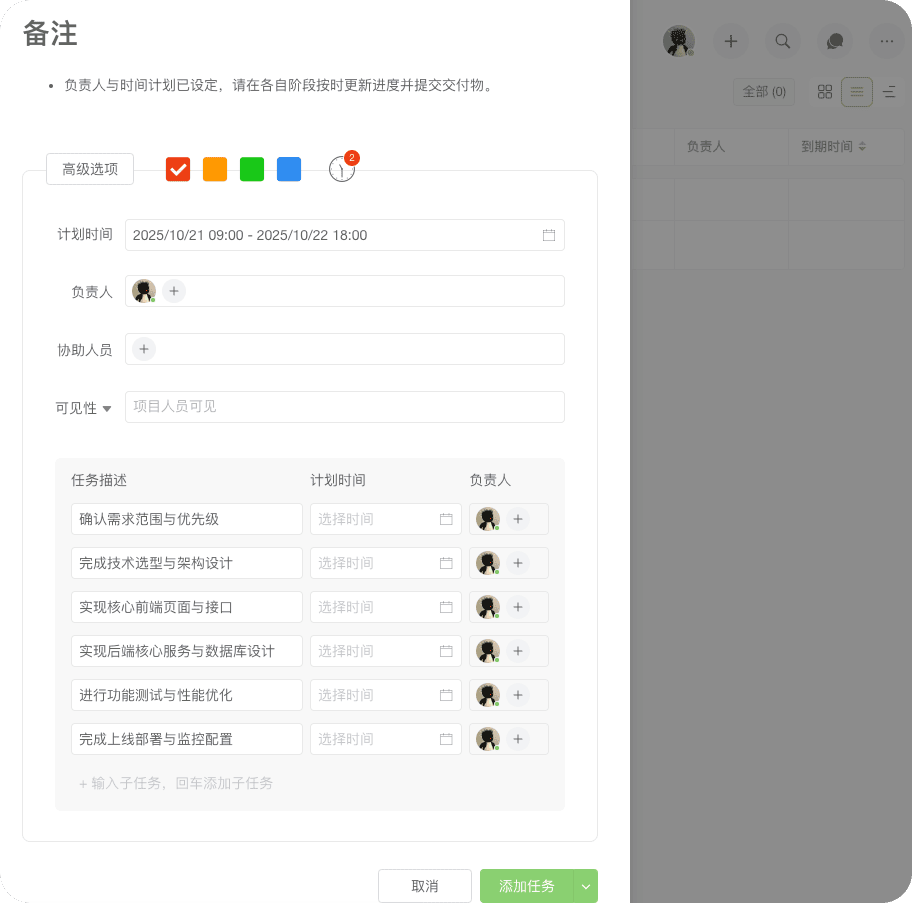Switch to list view in background toolbar

pyautogui.click(x=857, y=92)
